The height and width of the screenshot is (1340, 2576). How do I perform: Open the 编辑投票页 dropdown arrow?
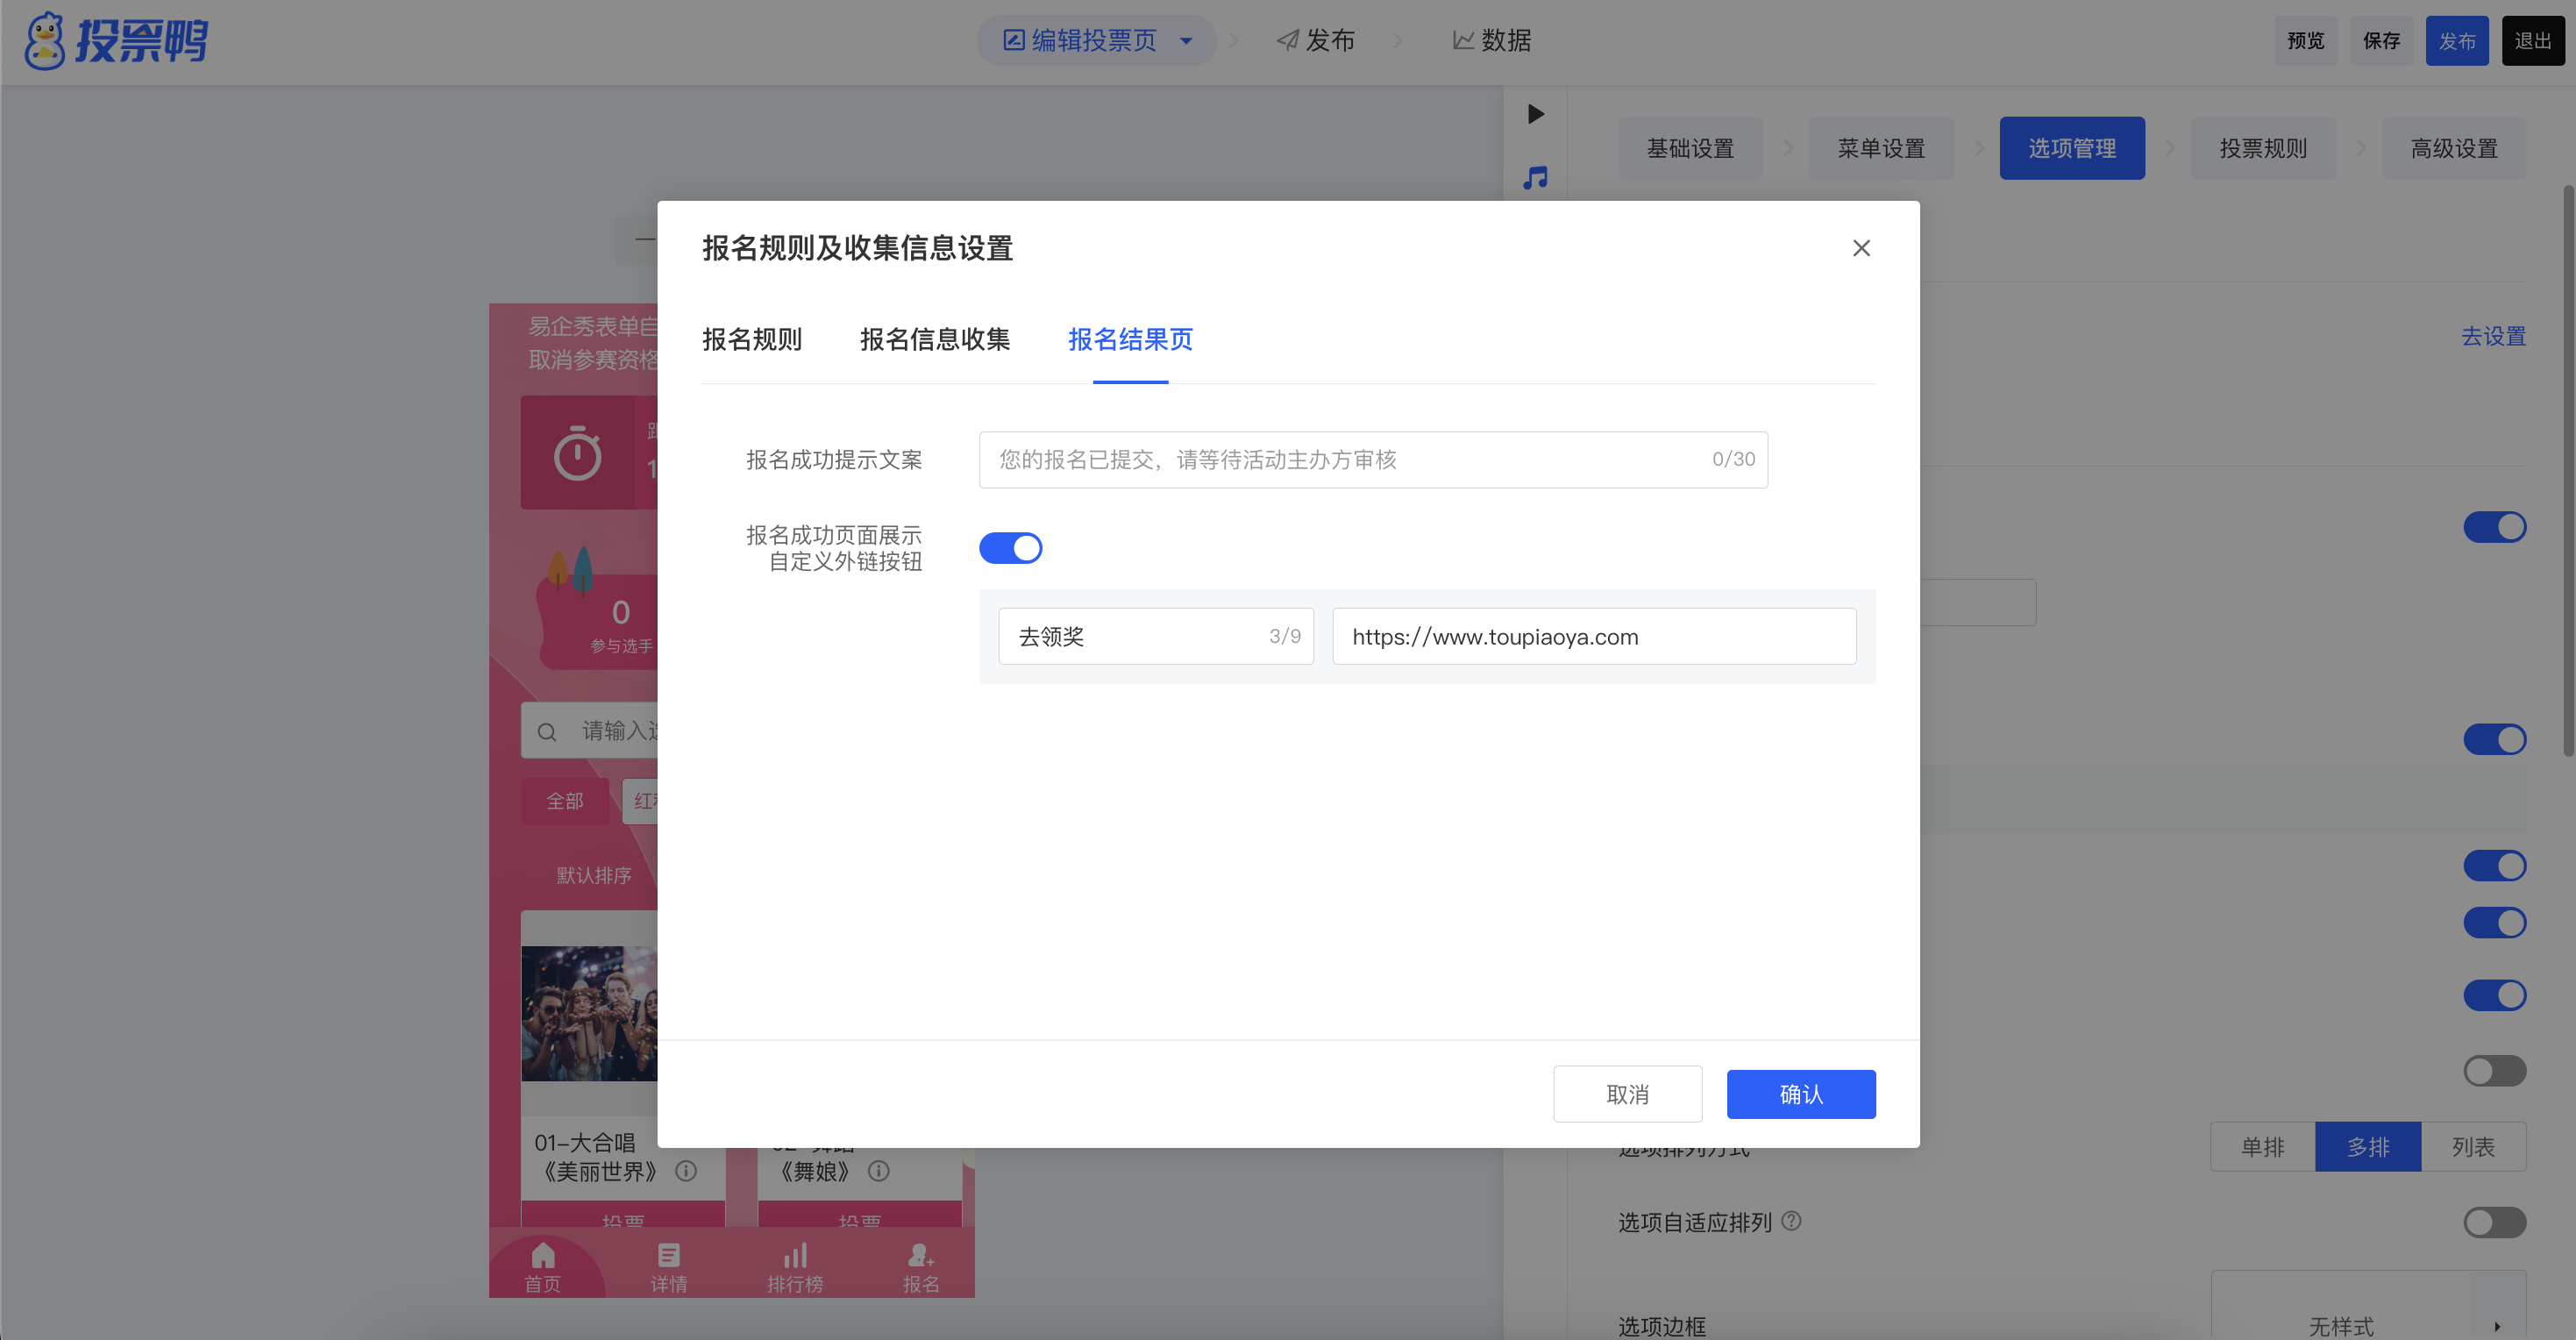click(x=1186, y=41)
